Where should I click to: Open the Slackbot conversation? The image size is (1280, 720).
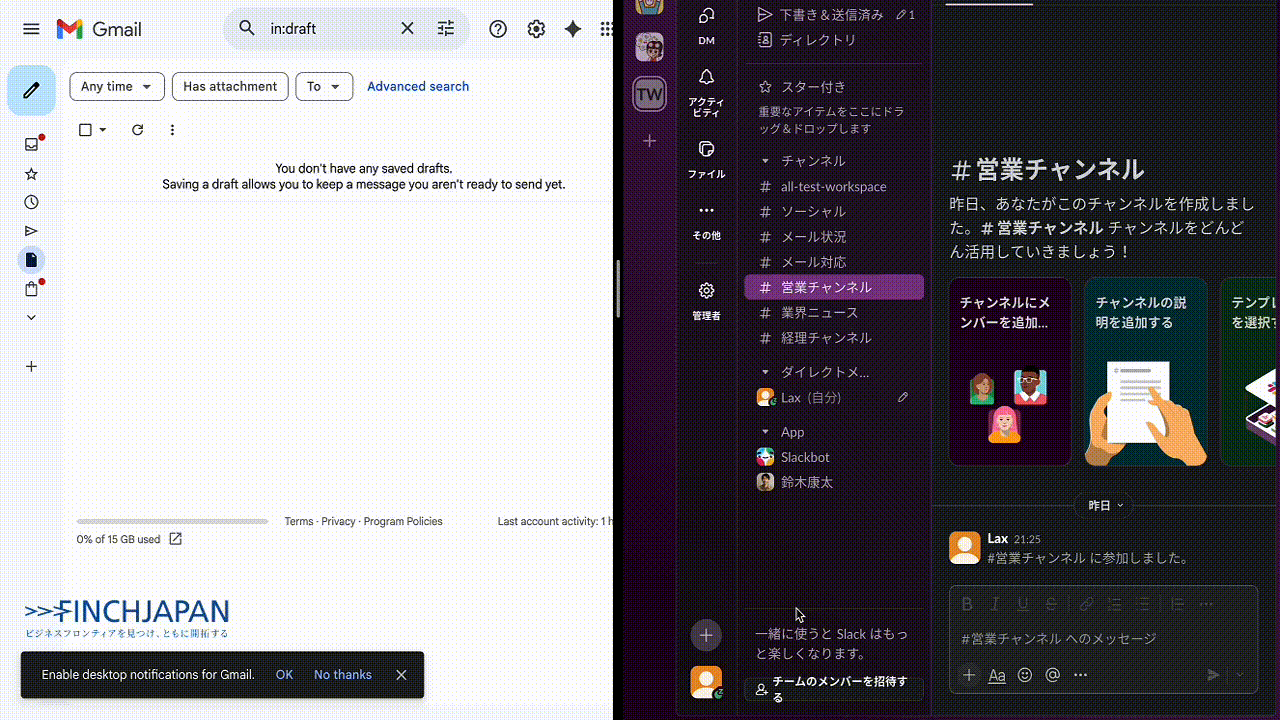point(805,457)
